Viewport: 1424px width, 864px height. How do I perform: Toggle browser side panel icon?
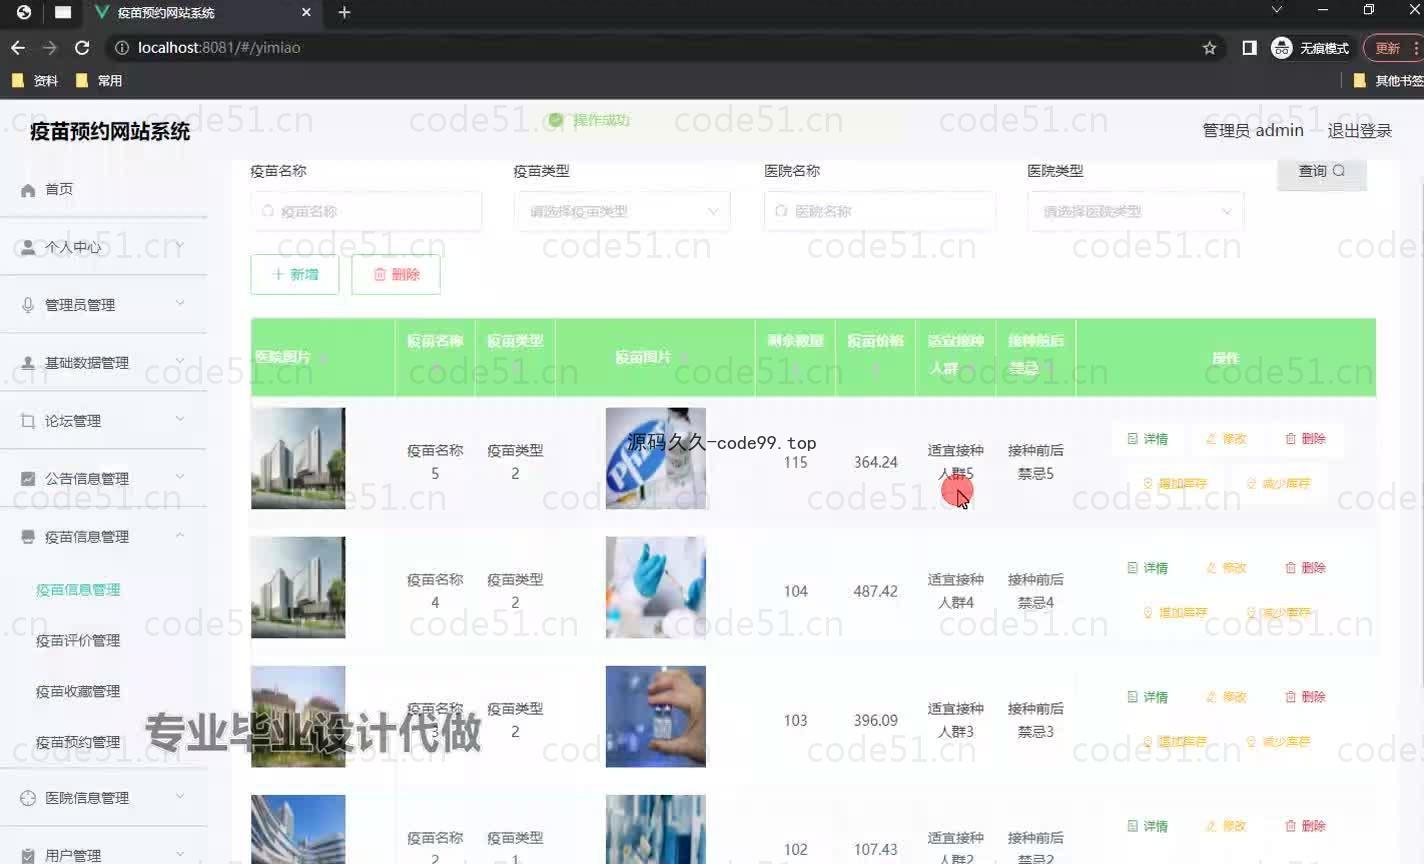coord(1249,48)
